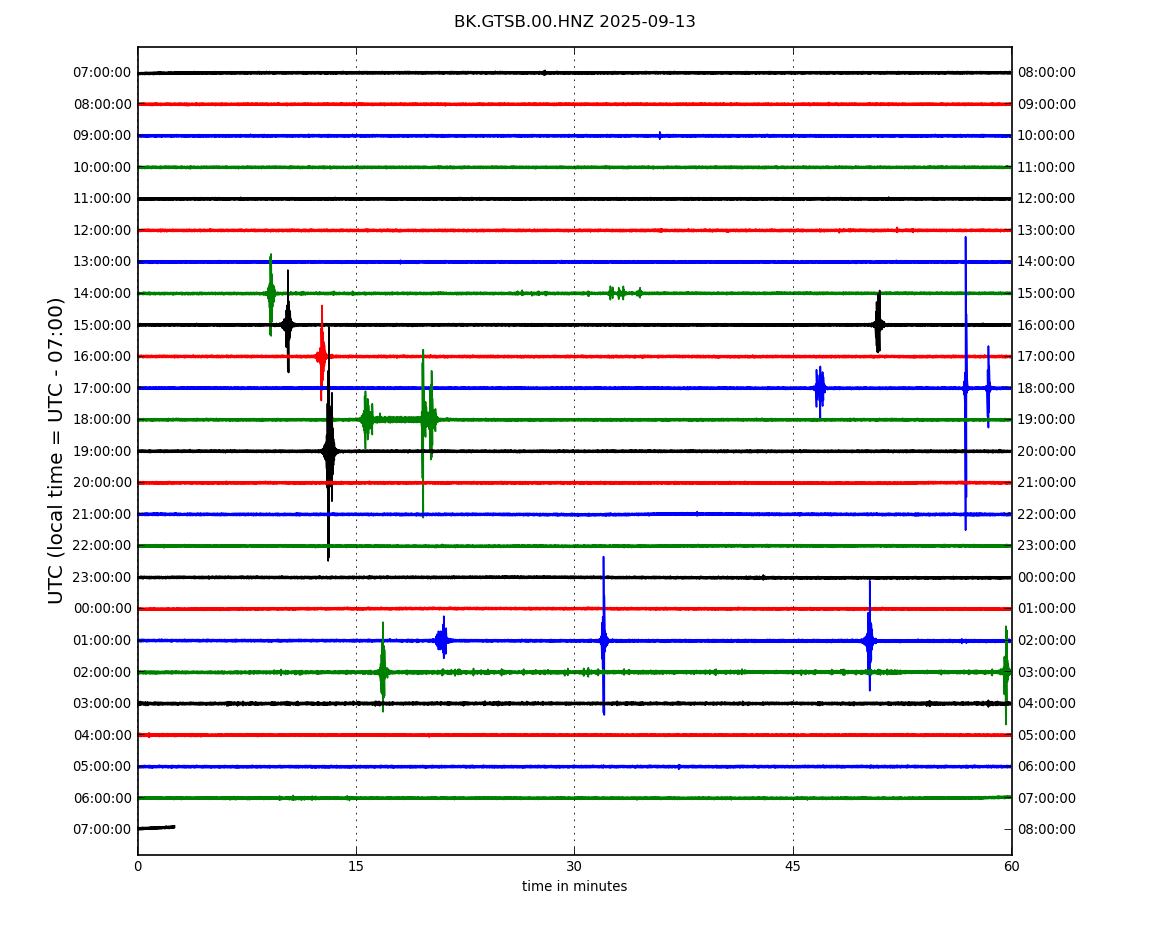Image resolution: width=1150 pixels, height=950 pixels.
Task: Click the local-time label 14:00:00
Action: [x=1046, y=262]
